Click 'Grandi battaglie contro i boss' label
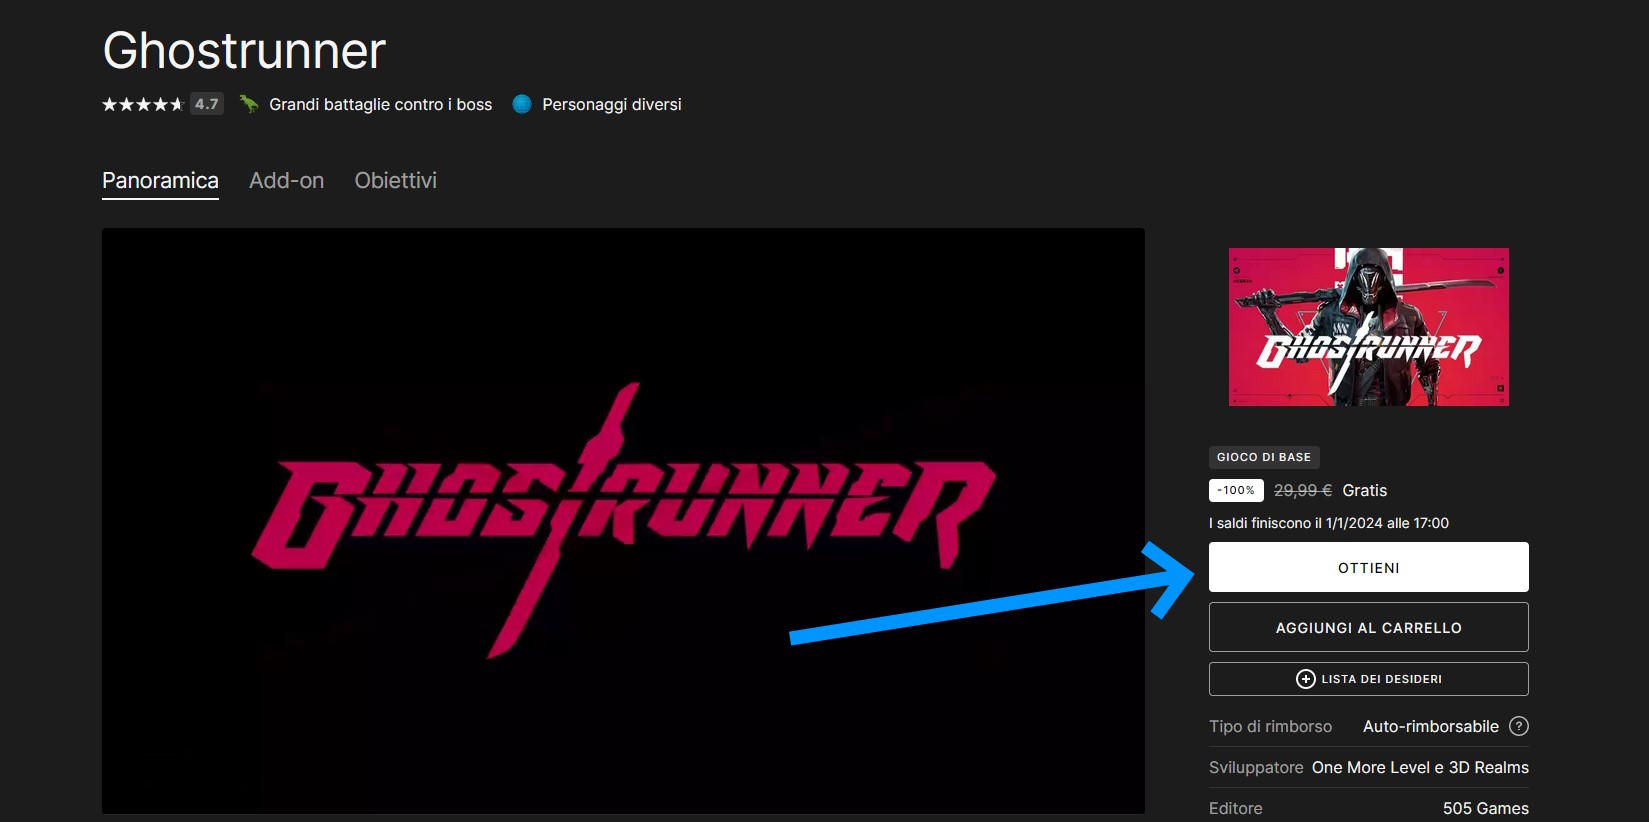Image resolution: width=1649 pixels, height=822 pixels. click(x=380, y=104)
